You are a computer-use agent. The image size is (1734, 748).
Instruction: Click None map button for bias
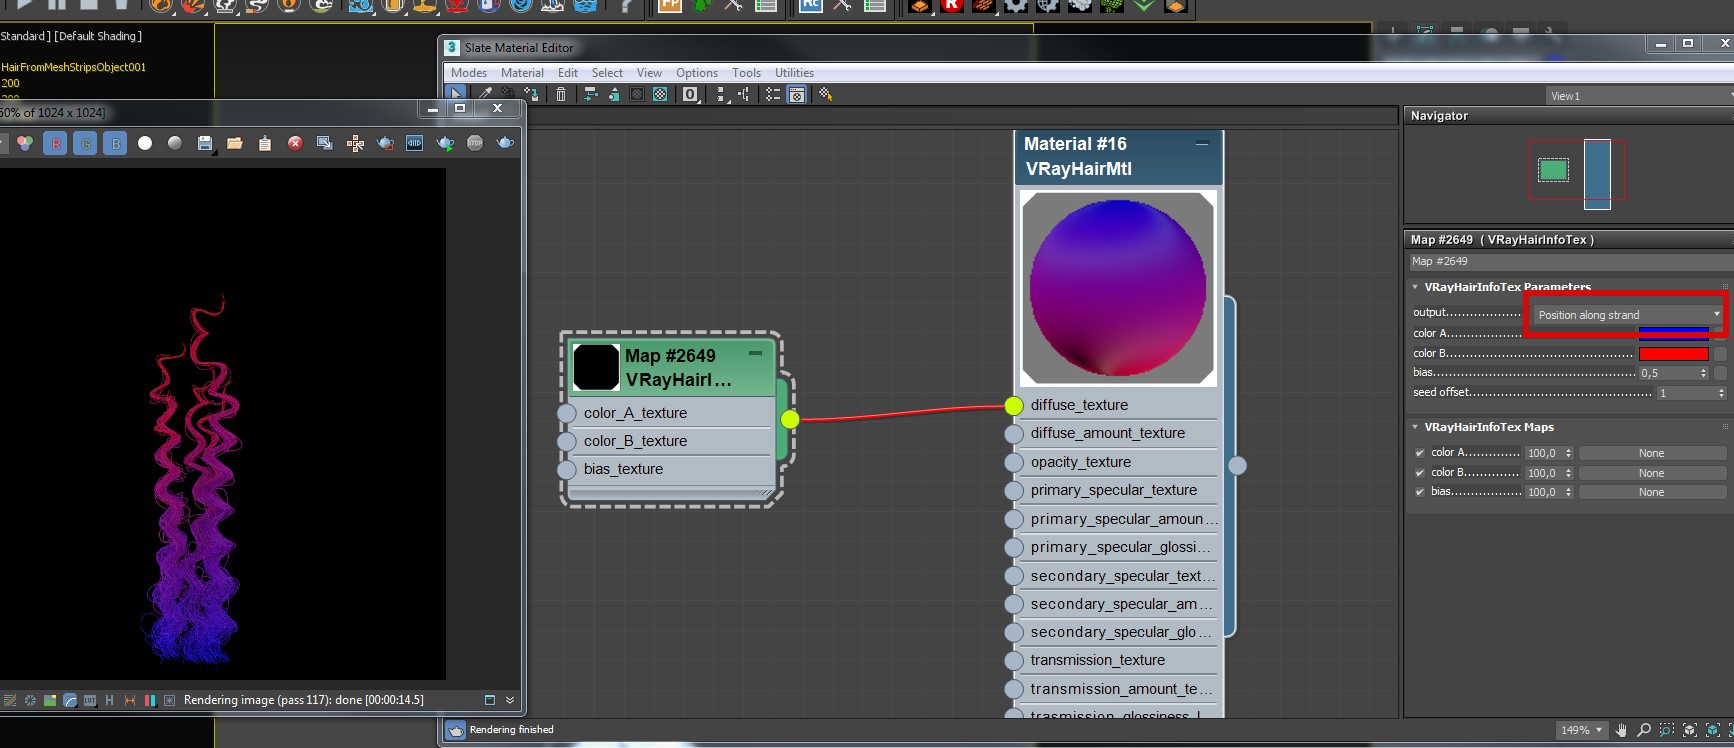click(1652, 492)
